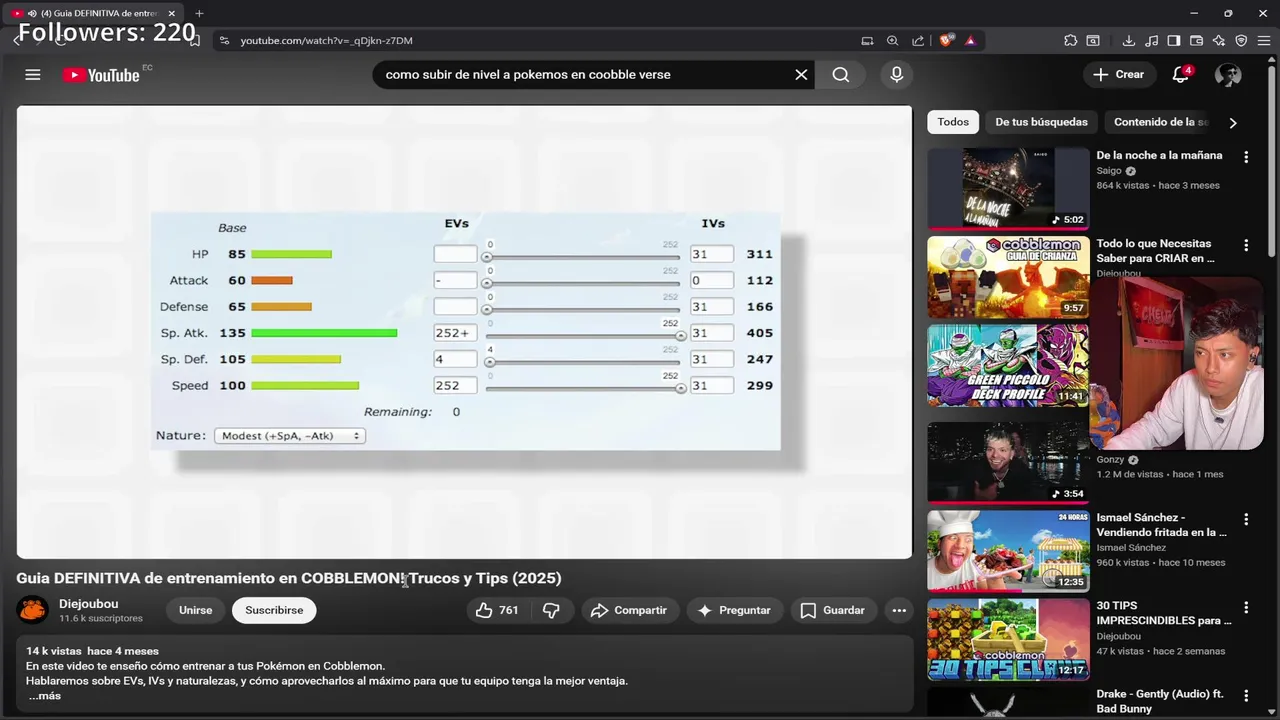The height and width of the screenshot is (720, 1280).
Task: Open De la noche a la mañana title
Action: pyautogui.click(x=1159, y=155)
